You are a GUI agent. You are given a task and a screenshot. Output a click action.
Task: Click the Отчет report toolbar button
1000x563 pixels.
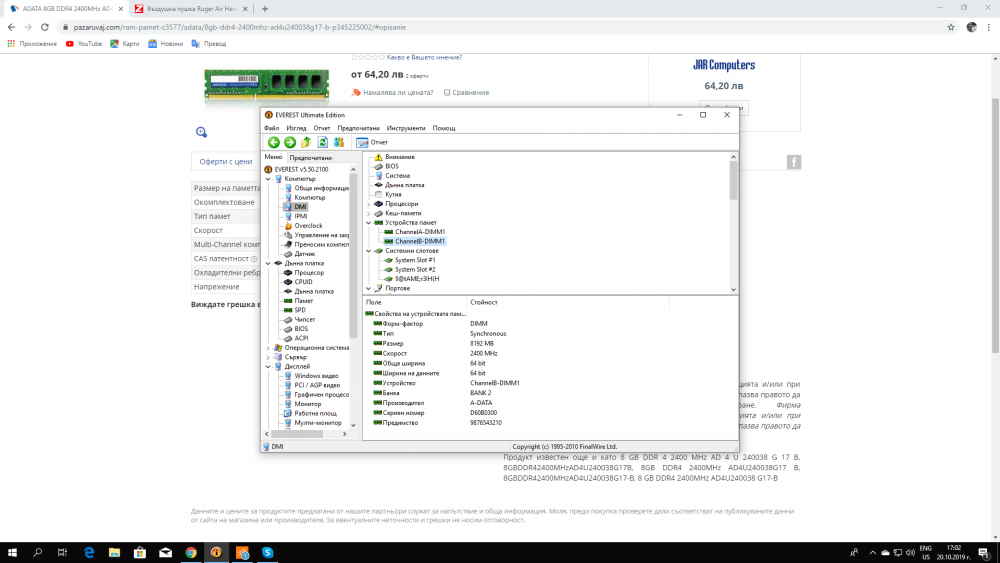point(372,142)
